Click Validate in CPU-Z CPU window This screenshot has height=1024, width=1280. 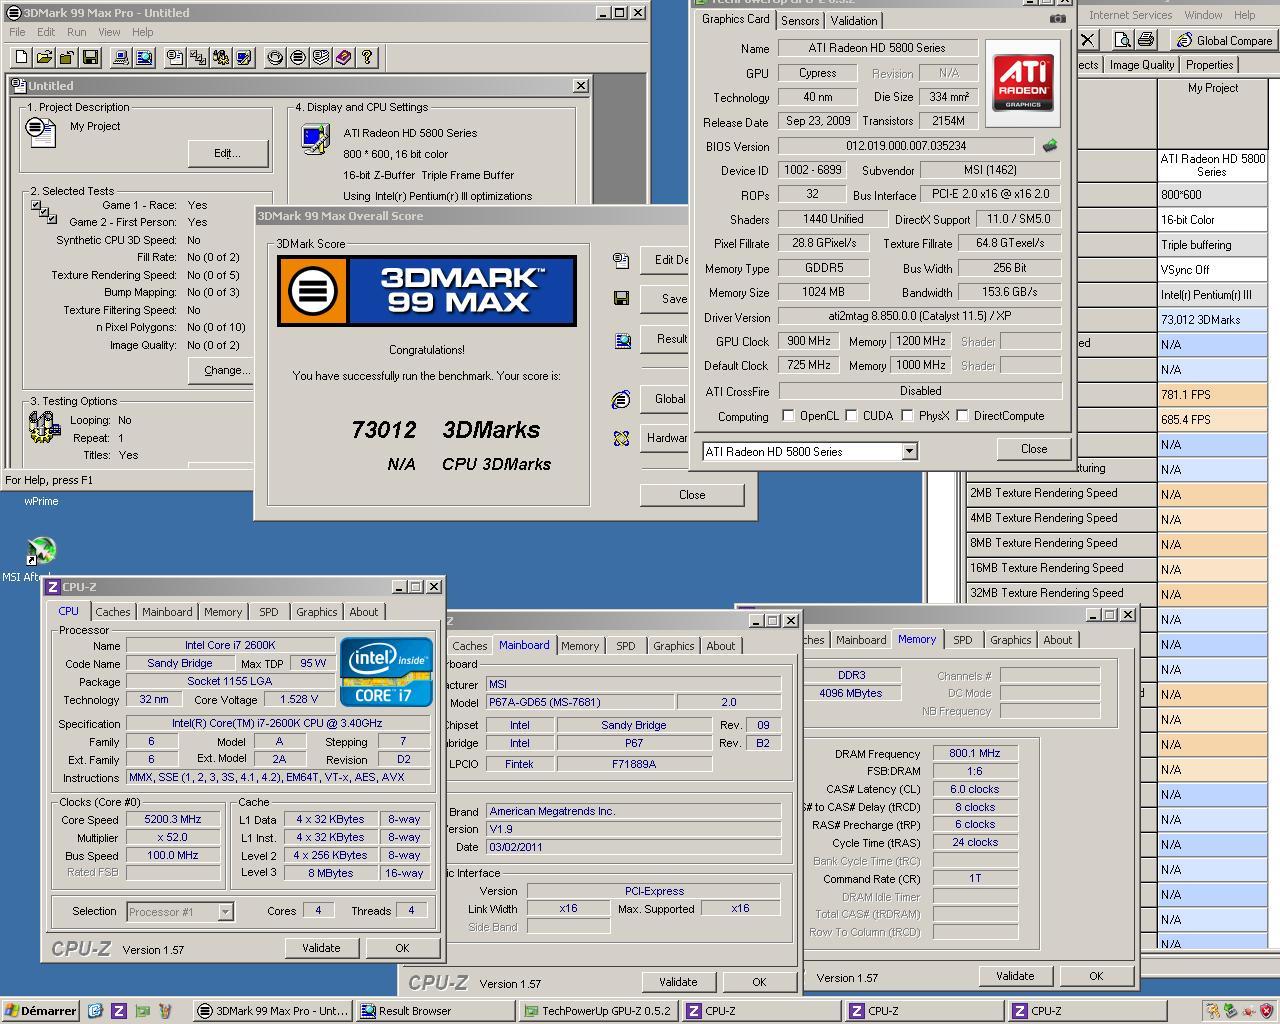tap(321, 948)
